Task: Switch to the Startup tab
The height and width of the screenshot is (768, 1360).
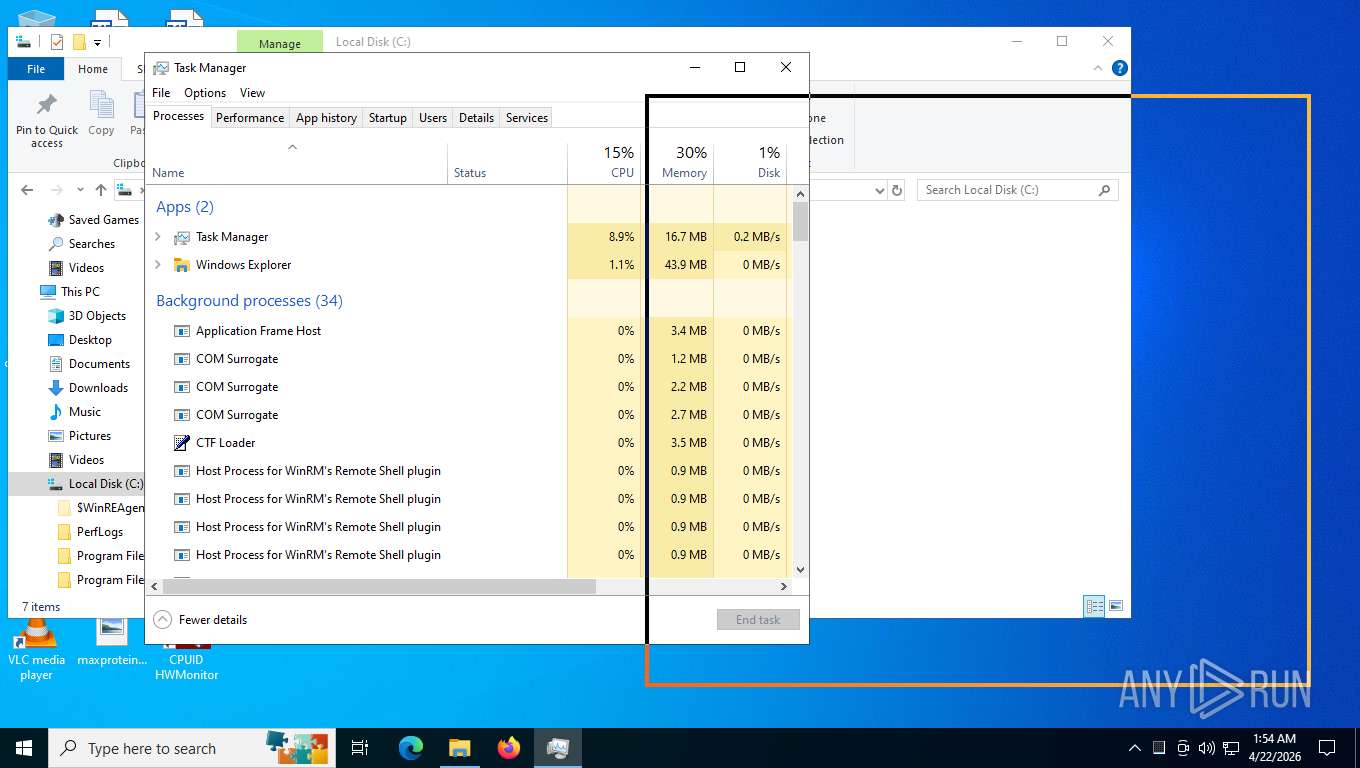Action: tap(388, 118)
